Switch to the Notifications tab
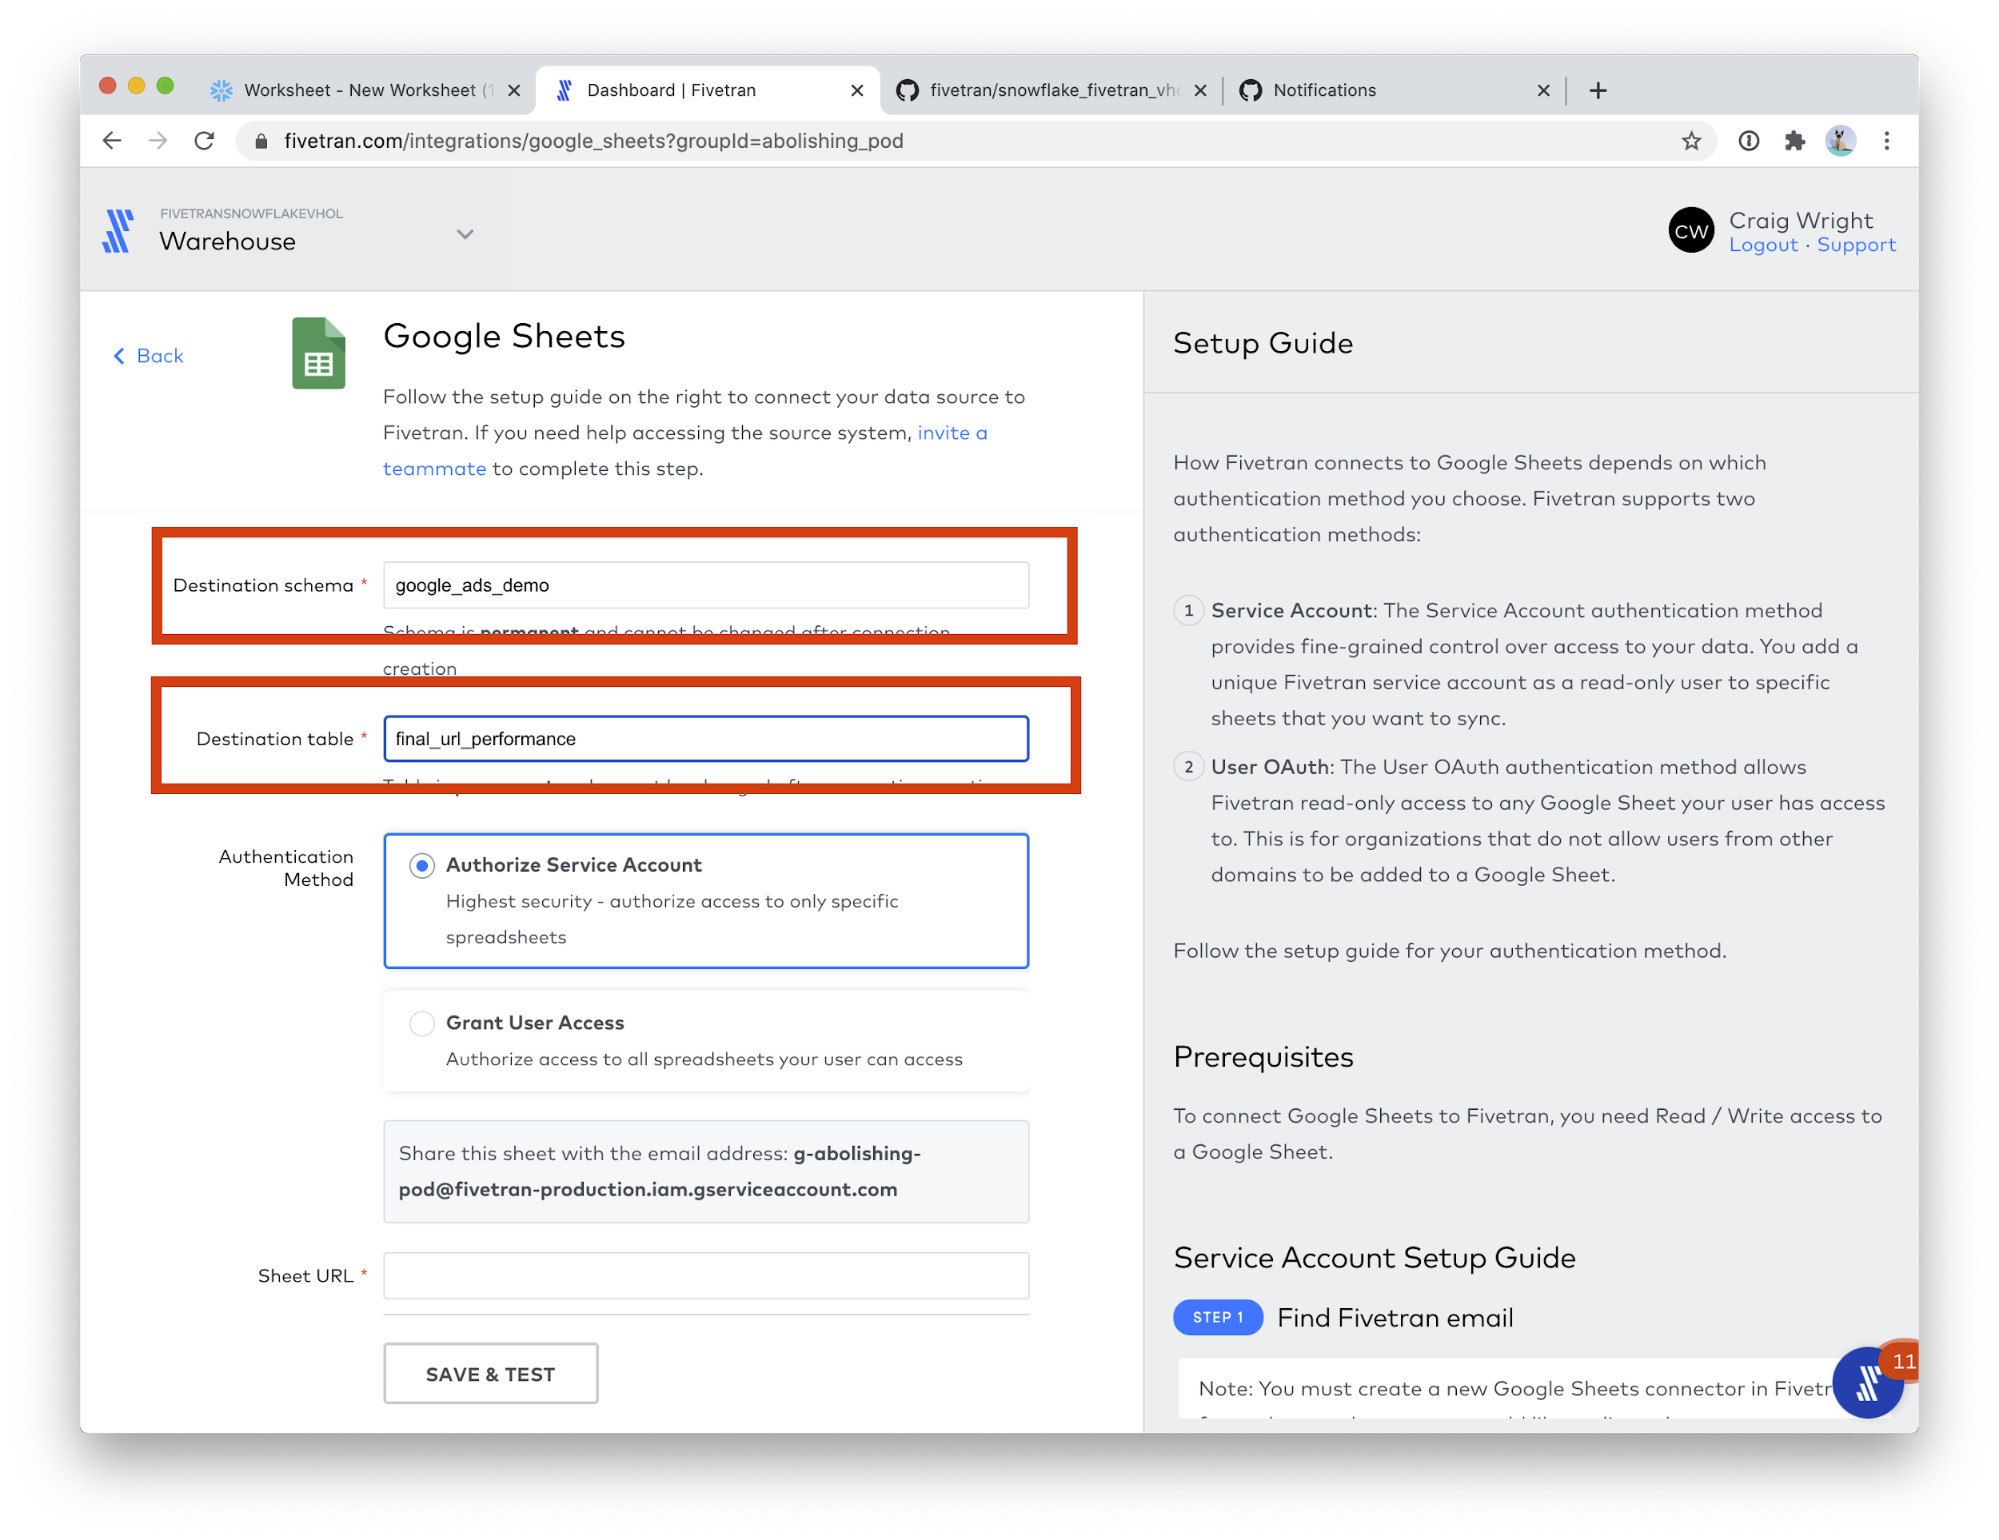Screen dimensions: 1999x1540 (1324, 90)
